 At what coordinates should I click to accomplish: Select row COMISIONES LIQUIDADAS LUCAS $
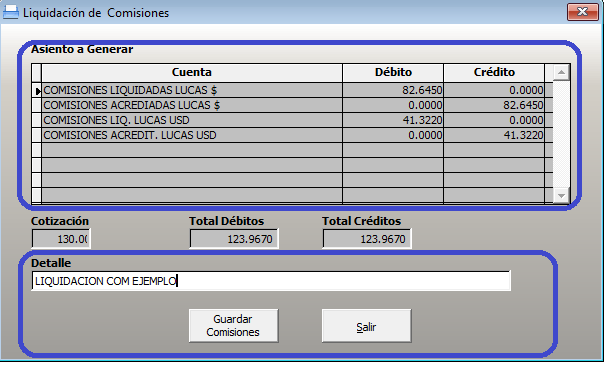[x=293, y=90]
